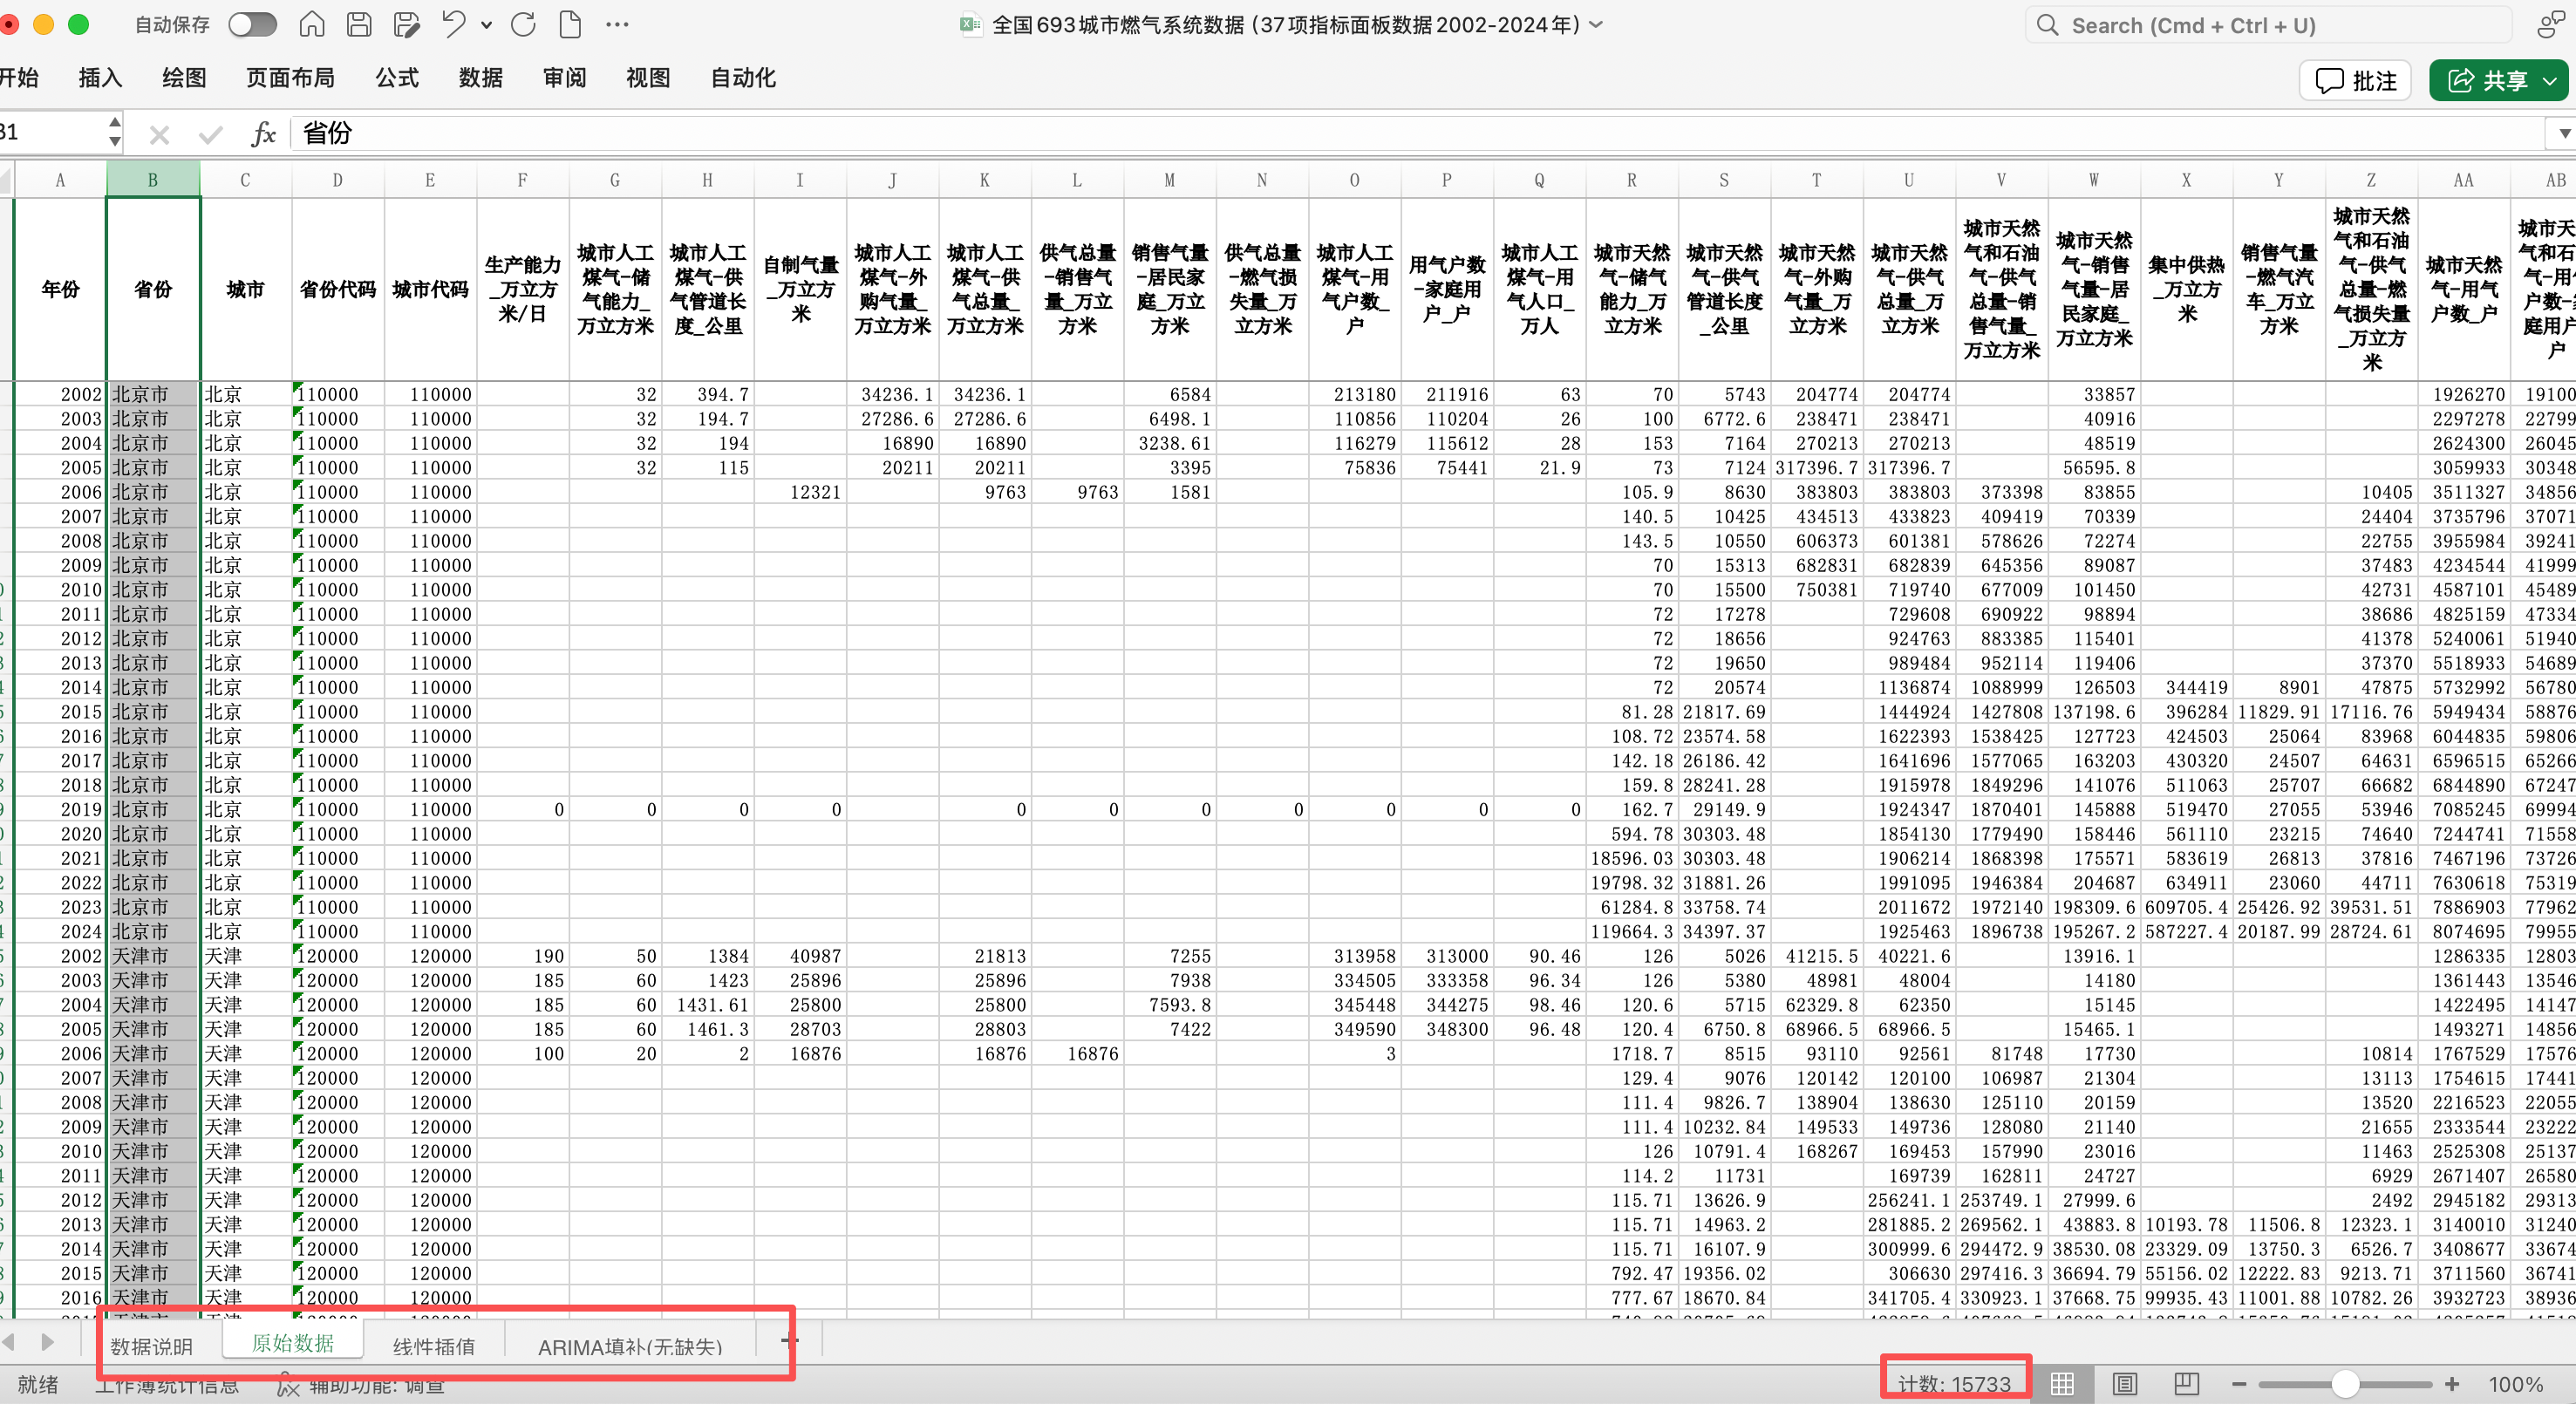Select Normal grid view button
Viewport: 2576px width, 1404px height.
click(x=2062, y=1384)
